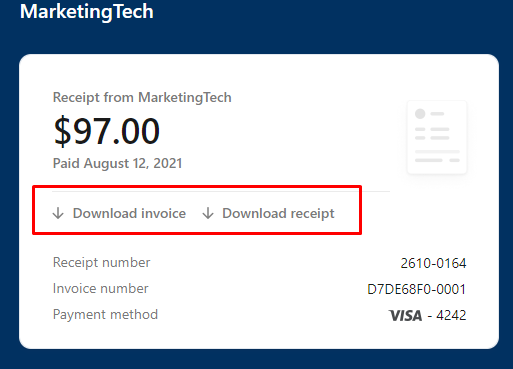Image resolution: width=513 pixels, height=369 pixels.
Task: Click the card ending 4242
Action: pyautogui.click(x=451, y=315)
